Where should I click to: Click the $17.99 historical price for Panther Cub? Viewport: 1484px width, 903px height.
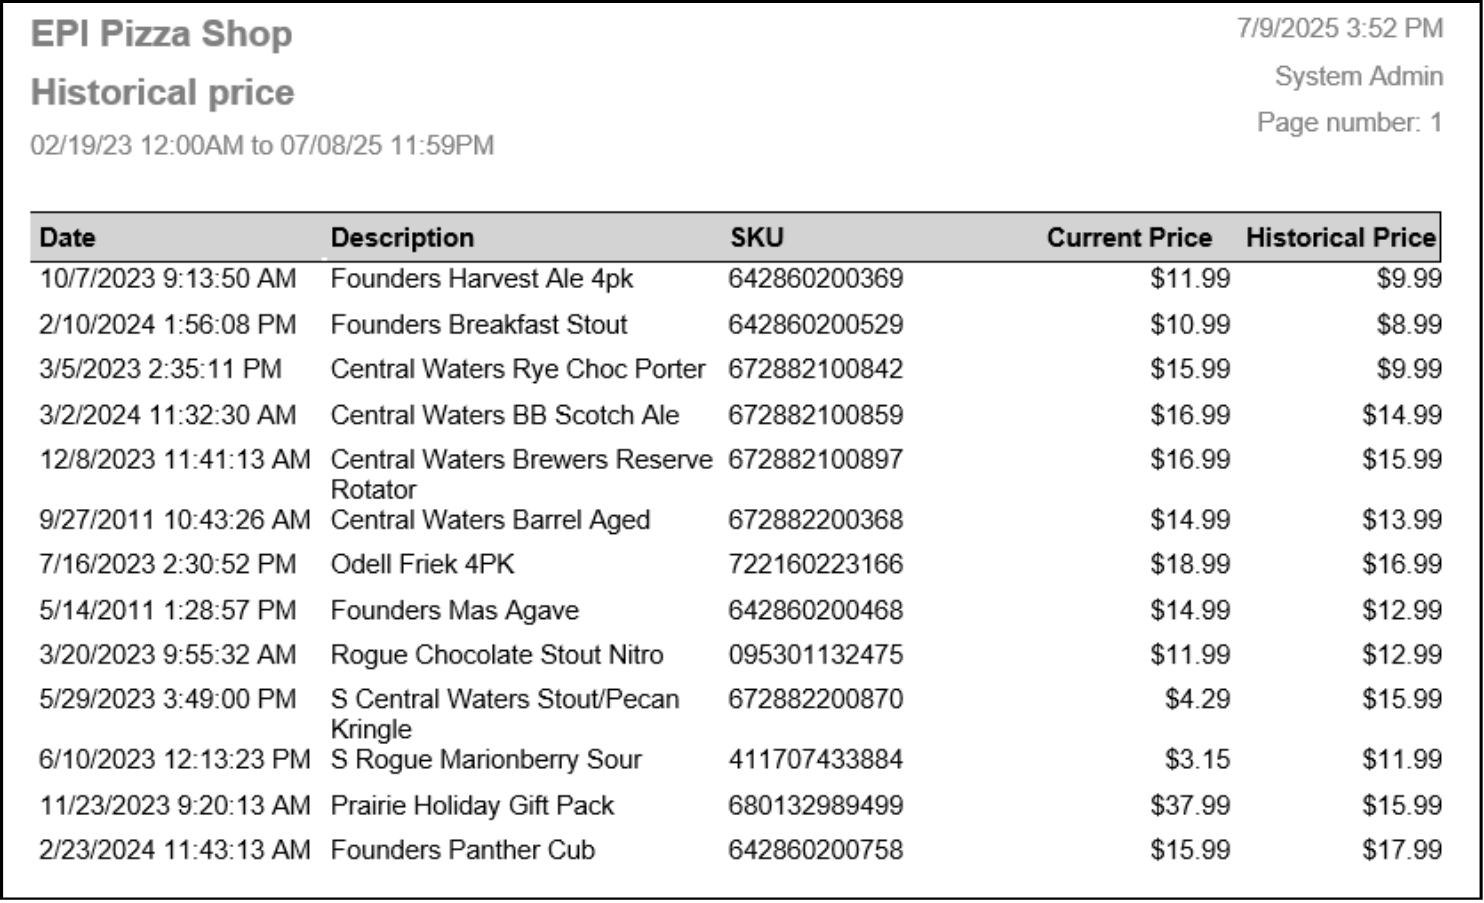click(x=1401, y=850)
